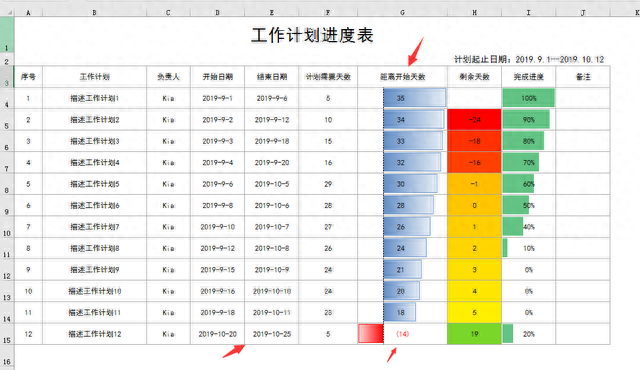640x370 pixels.
Task: Select column G header
Action: coord(402,13)
